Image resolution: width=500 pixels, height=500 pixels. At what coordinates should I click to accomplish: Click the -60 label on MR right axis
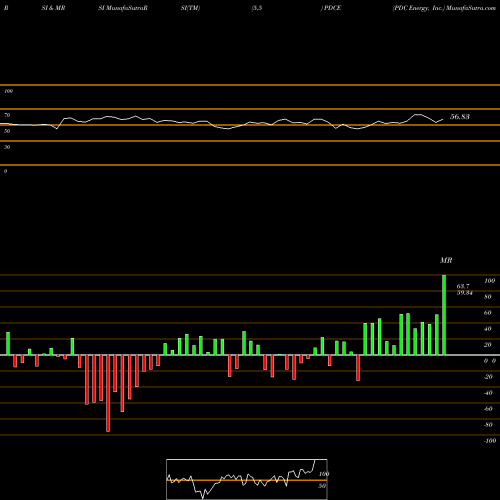488,409
